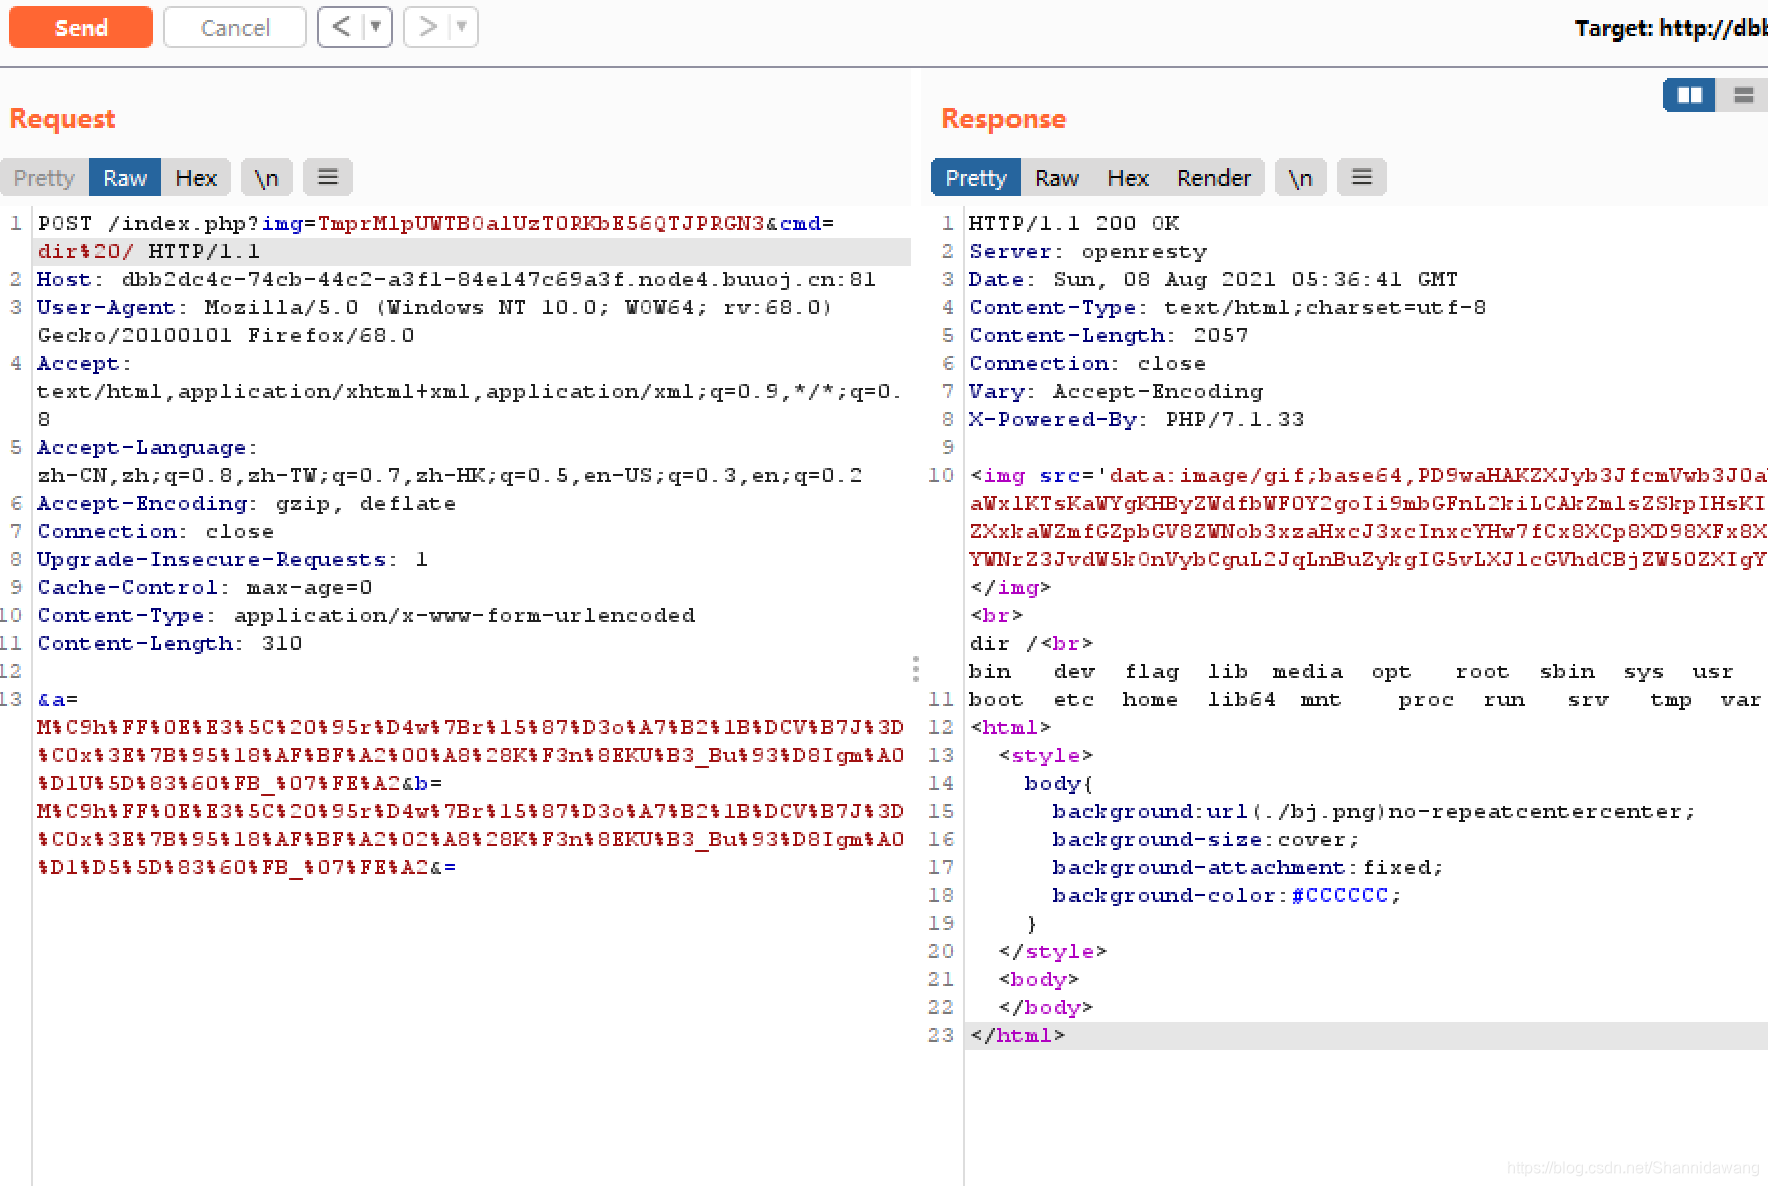Click the Target host label
Image resolution: width=1768 pixels, height=1186 pixels.
pos(1671,28)
